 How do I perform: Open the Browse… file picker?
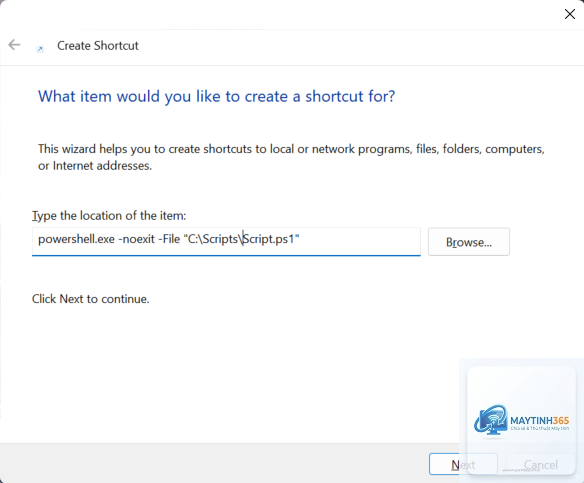469,242
